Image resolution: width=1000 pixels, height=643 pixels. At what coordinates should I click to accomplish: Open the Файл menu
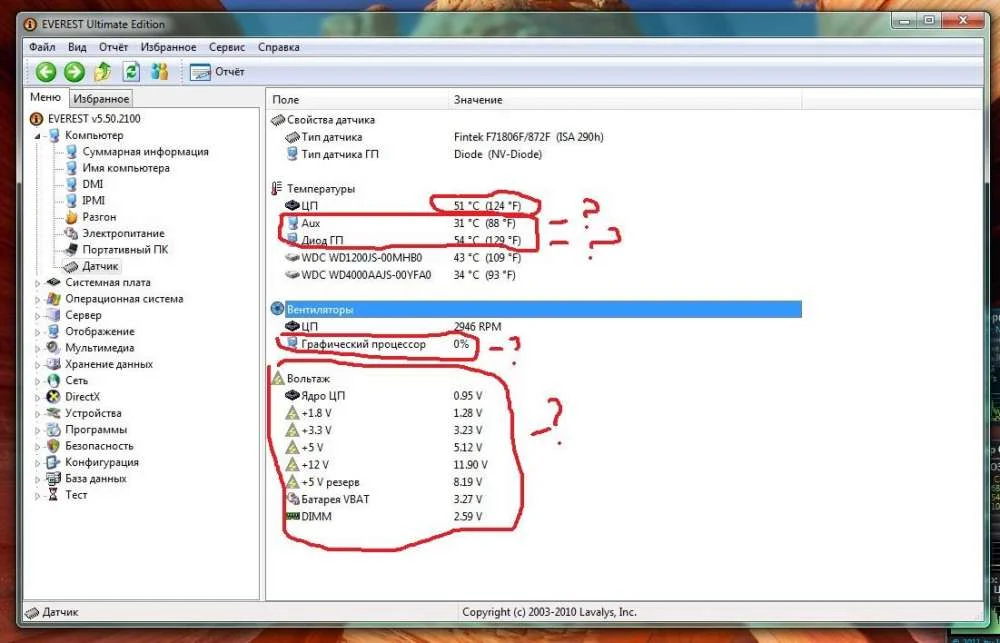[x=42, y=47]
